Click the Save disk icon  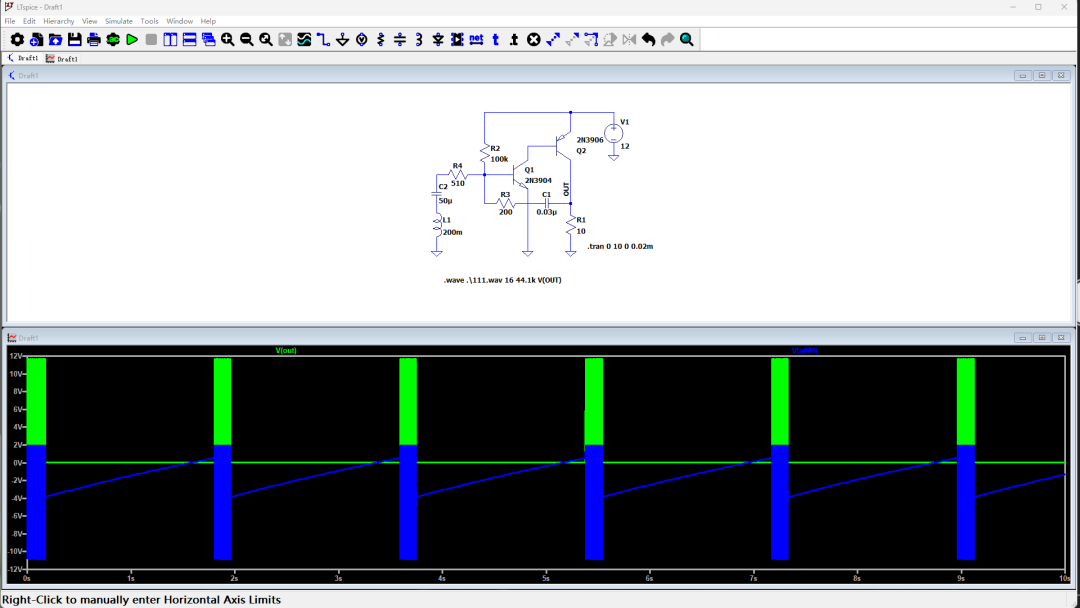tap(74, 39)
